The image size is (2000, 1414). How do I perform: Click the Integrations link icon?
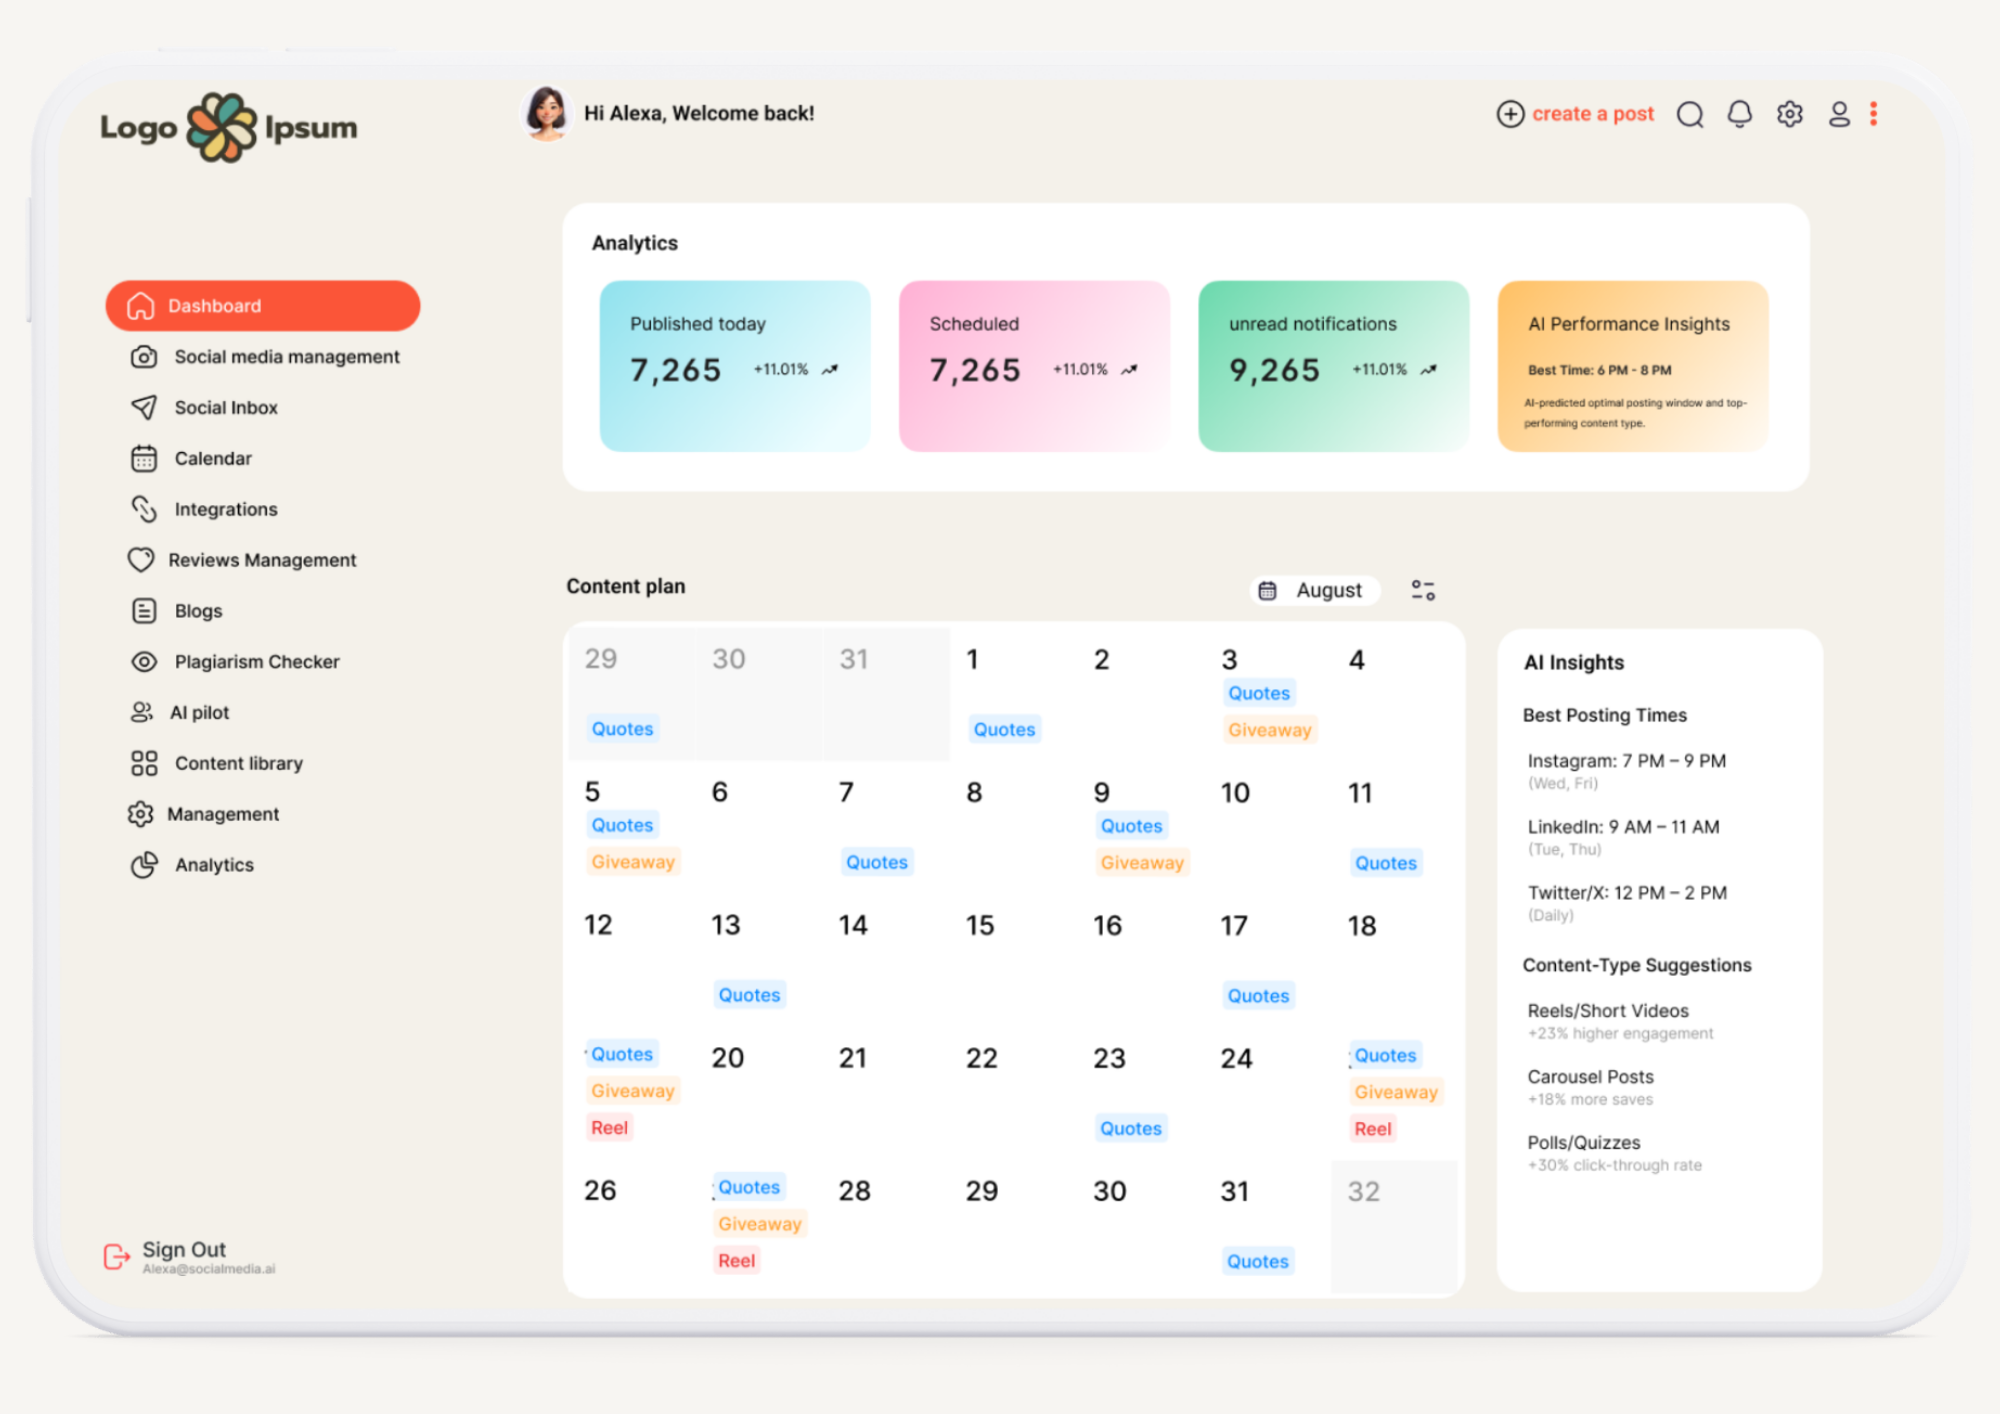144,509
